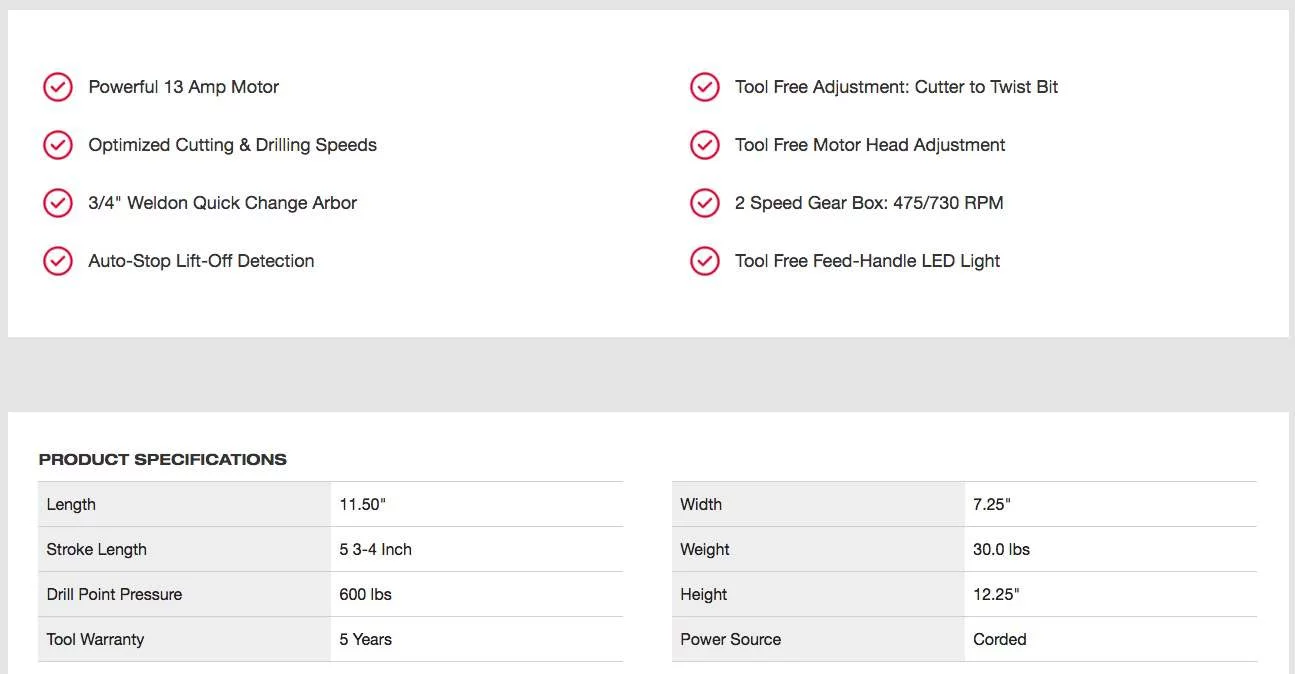Click checkmark icon for Auto-Stop Lift-Off Detection
The image size is (1295, 674).
tap(58, 261)
